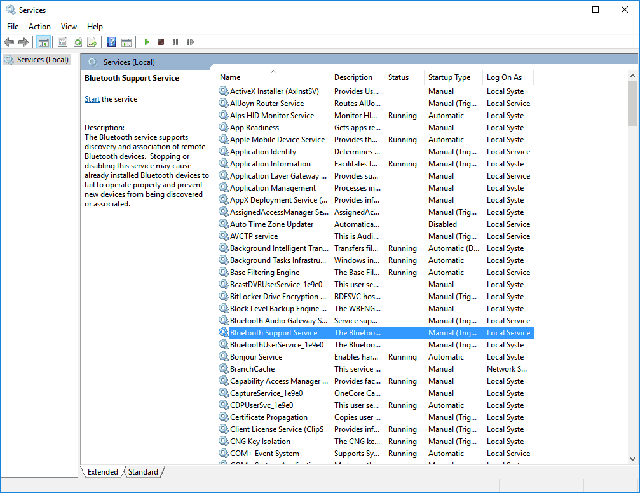640x493 pixels.
Task: Click the Start Service play icon
Action: 147,42
